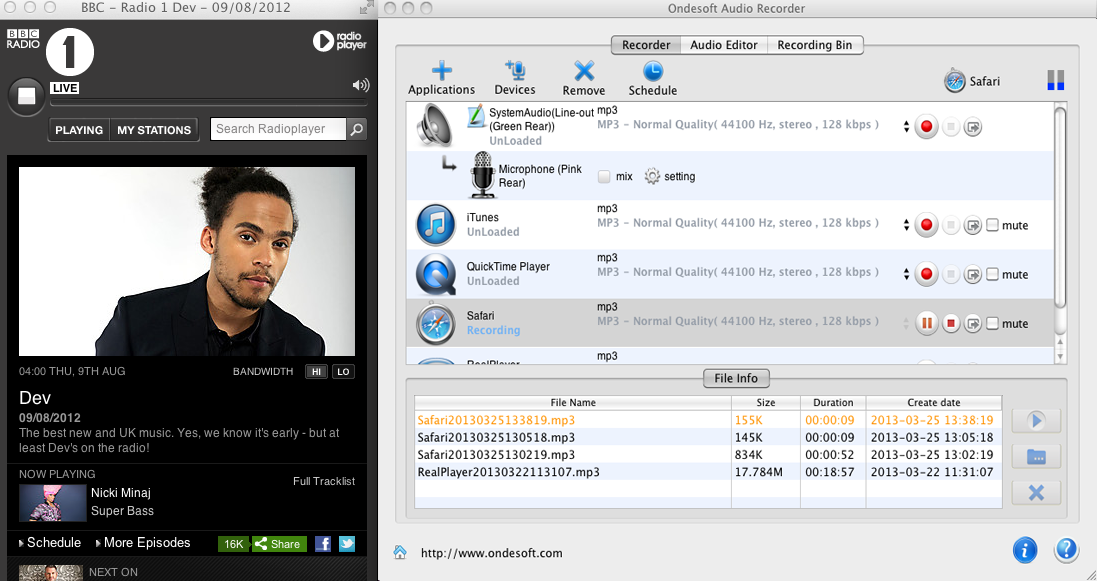Select HI bandwidth in Radioplayer
This screenshot has height=581, width=1097.
pos(316,372)
